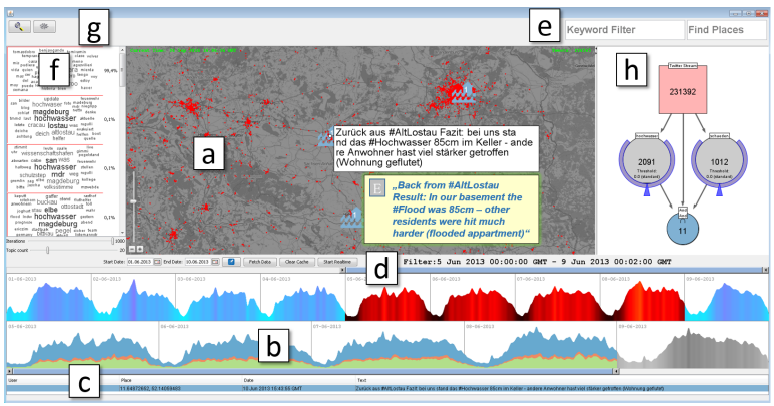Viewport: 774px width, 406px height.
Task: Click the right handle of timeline filter range
Action: (x=765, y=270)
